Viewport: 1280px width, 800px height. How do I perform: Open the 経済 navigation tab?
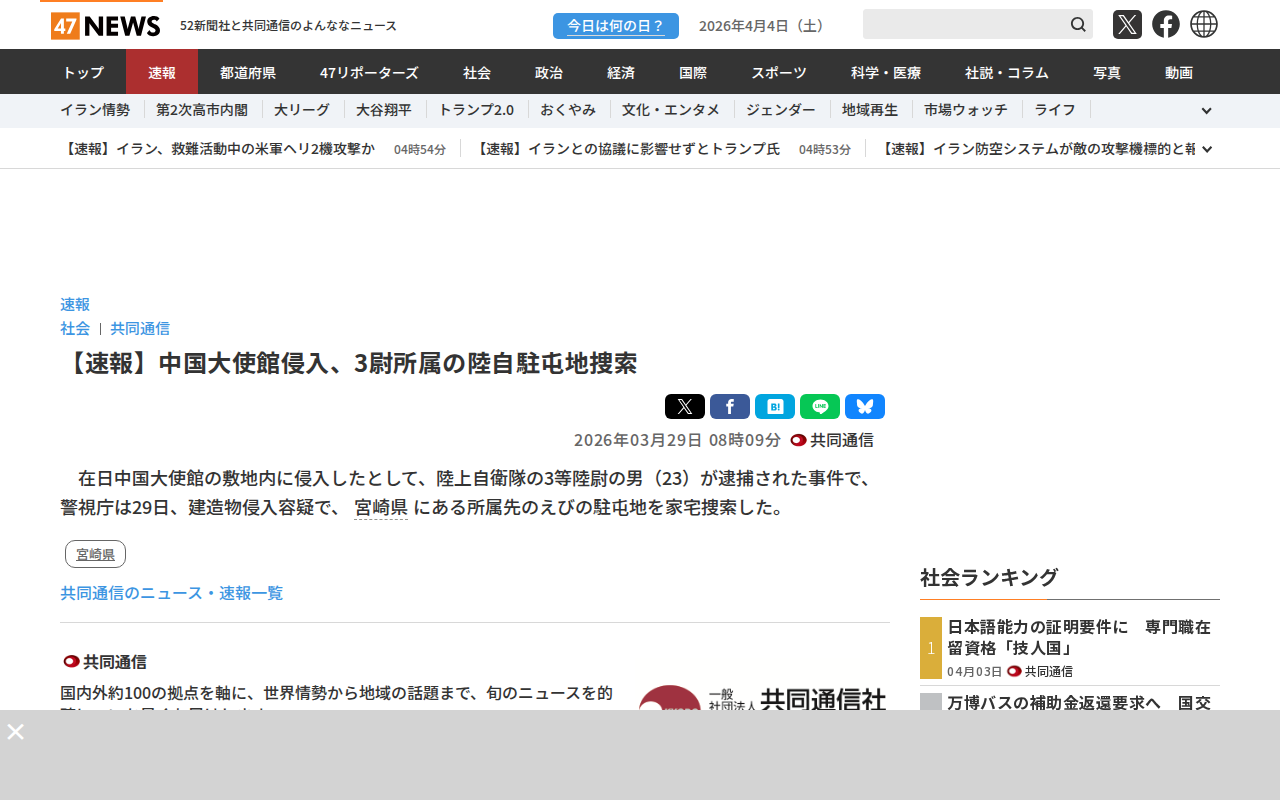621,72
